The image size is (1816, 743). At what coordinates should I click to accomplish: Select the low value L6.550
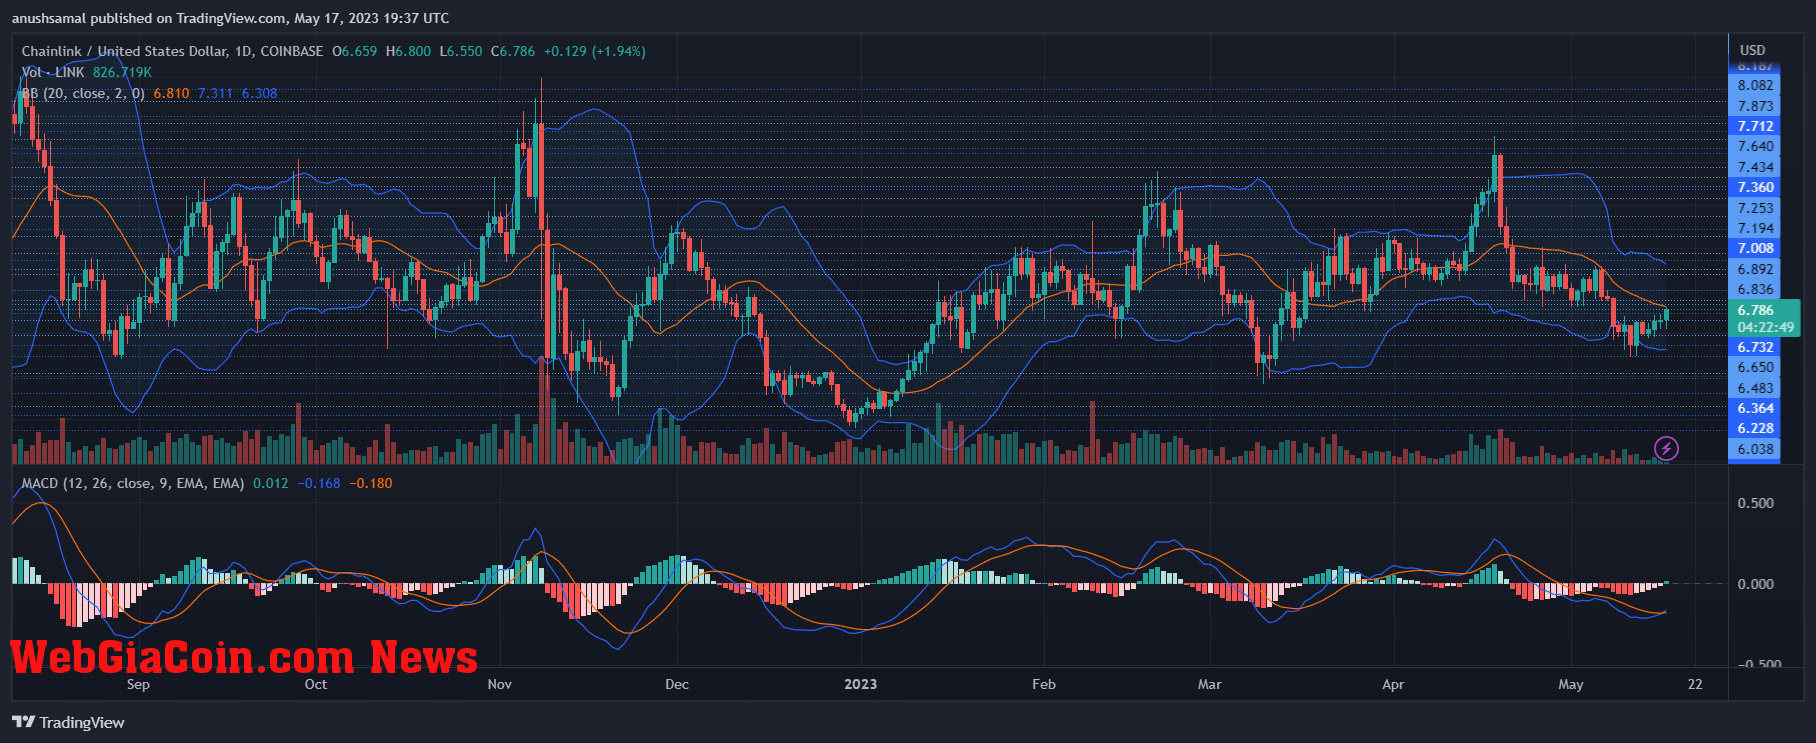461,51
